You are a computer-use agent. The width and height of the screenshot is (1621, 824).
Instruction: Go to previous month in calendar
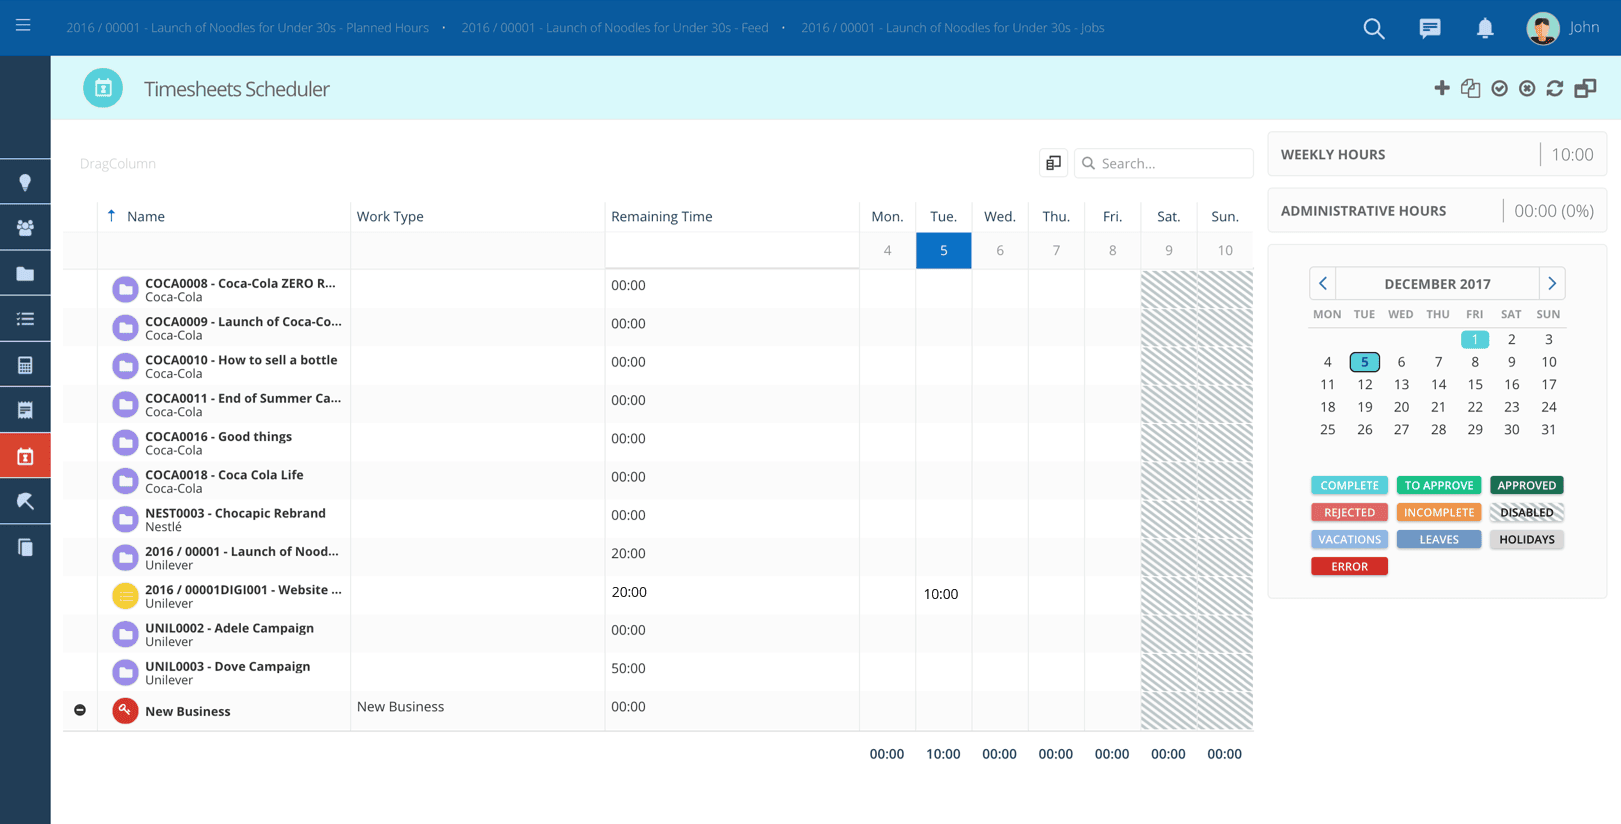tap(1323, 283)
